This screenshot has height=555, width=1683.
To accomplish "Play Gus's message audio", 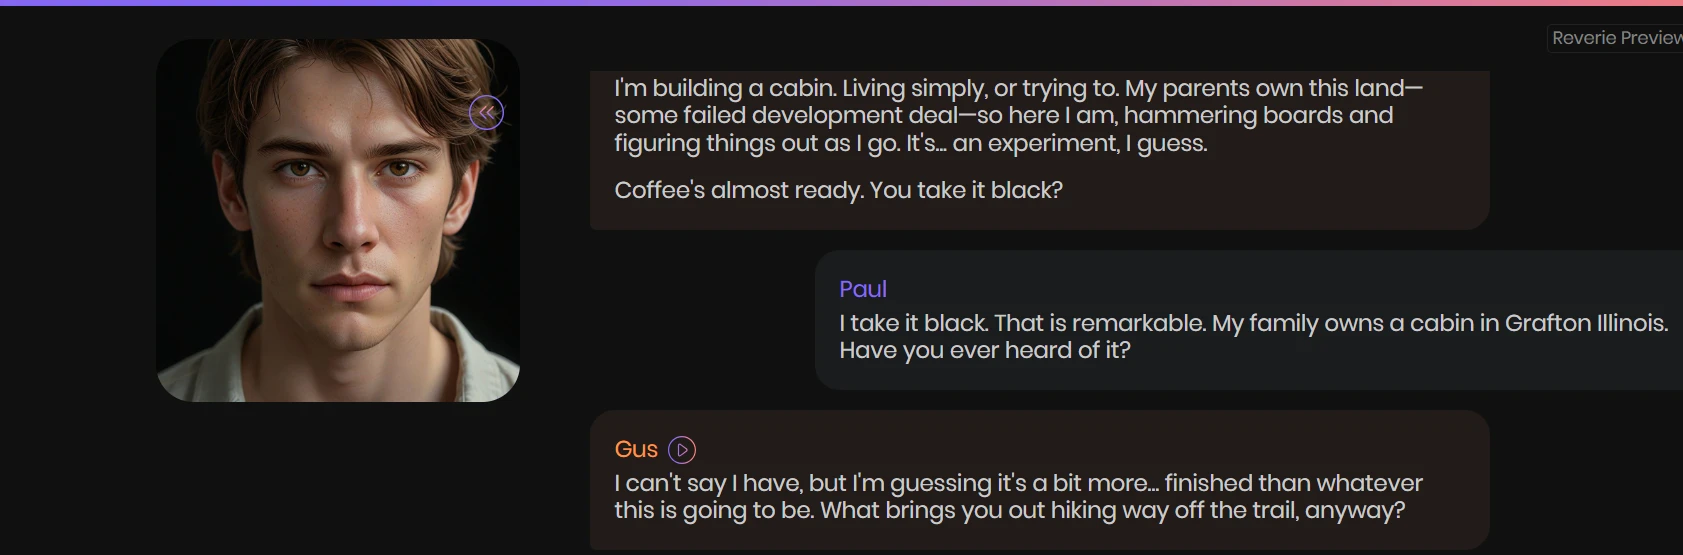I will pos(682,450).
